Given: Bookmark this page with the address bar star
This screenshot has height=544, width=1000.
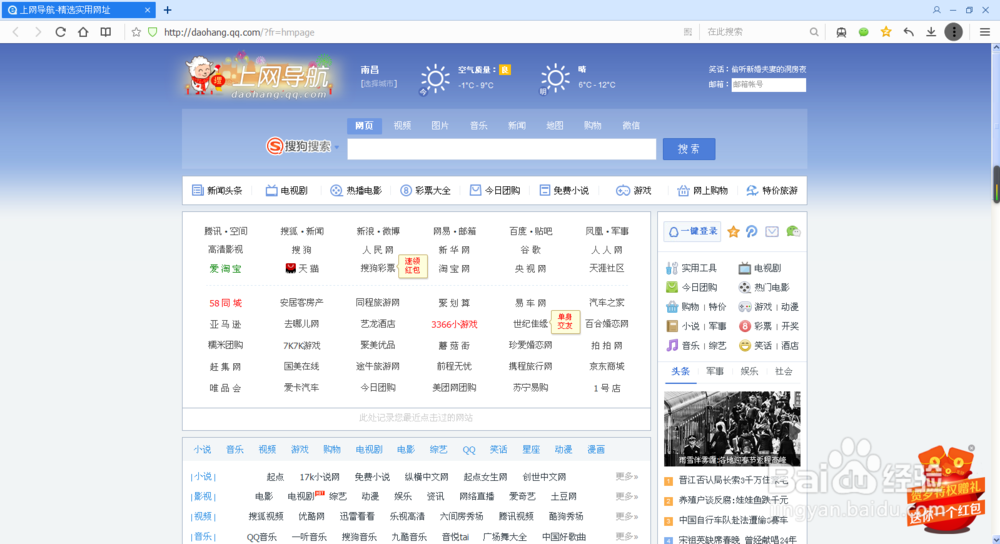Looking at the screenshot, I should point(136,32).
